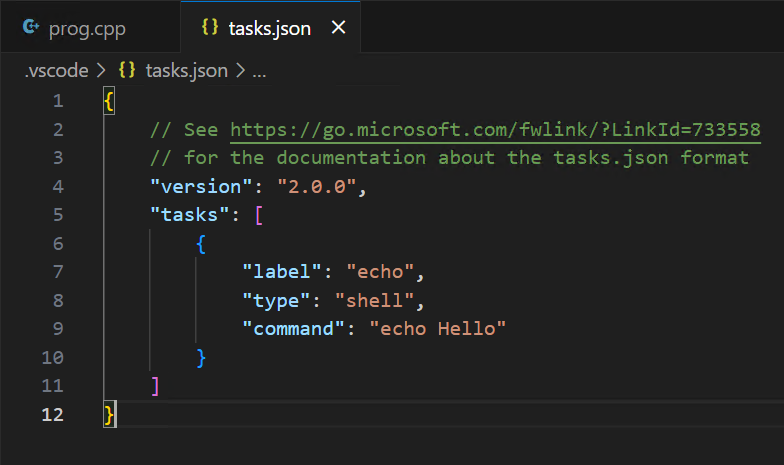Click the JSON braces icon on tasks.json tab

tap(210, 27)
